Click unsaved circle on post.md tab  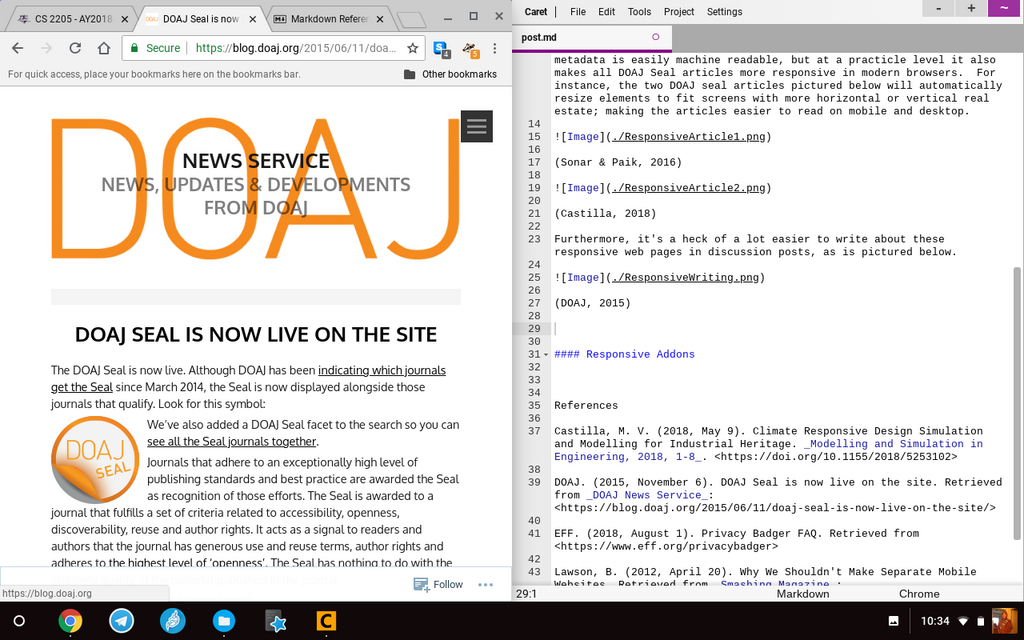(656, 37)
